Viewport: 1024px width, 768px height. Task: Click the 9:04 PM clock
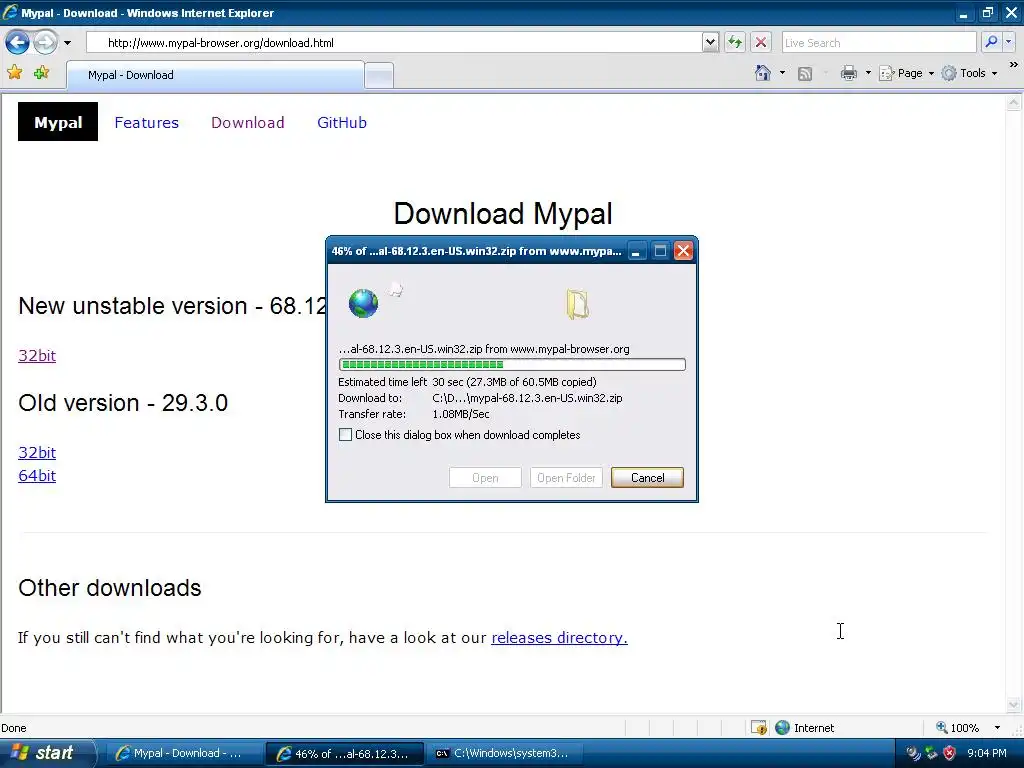(x=987, y=753)
